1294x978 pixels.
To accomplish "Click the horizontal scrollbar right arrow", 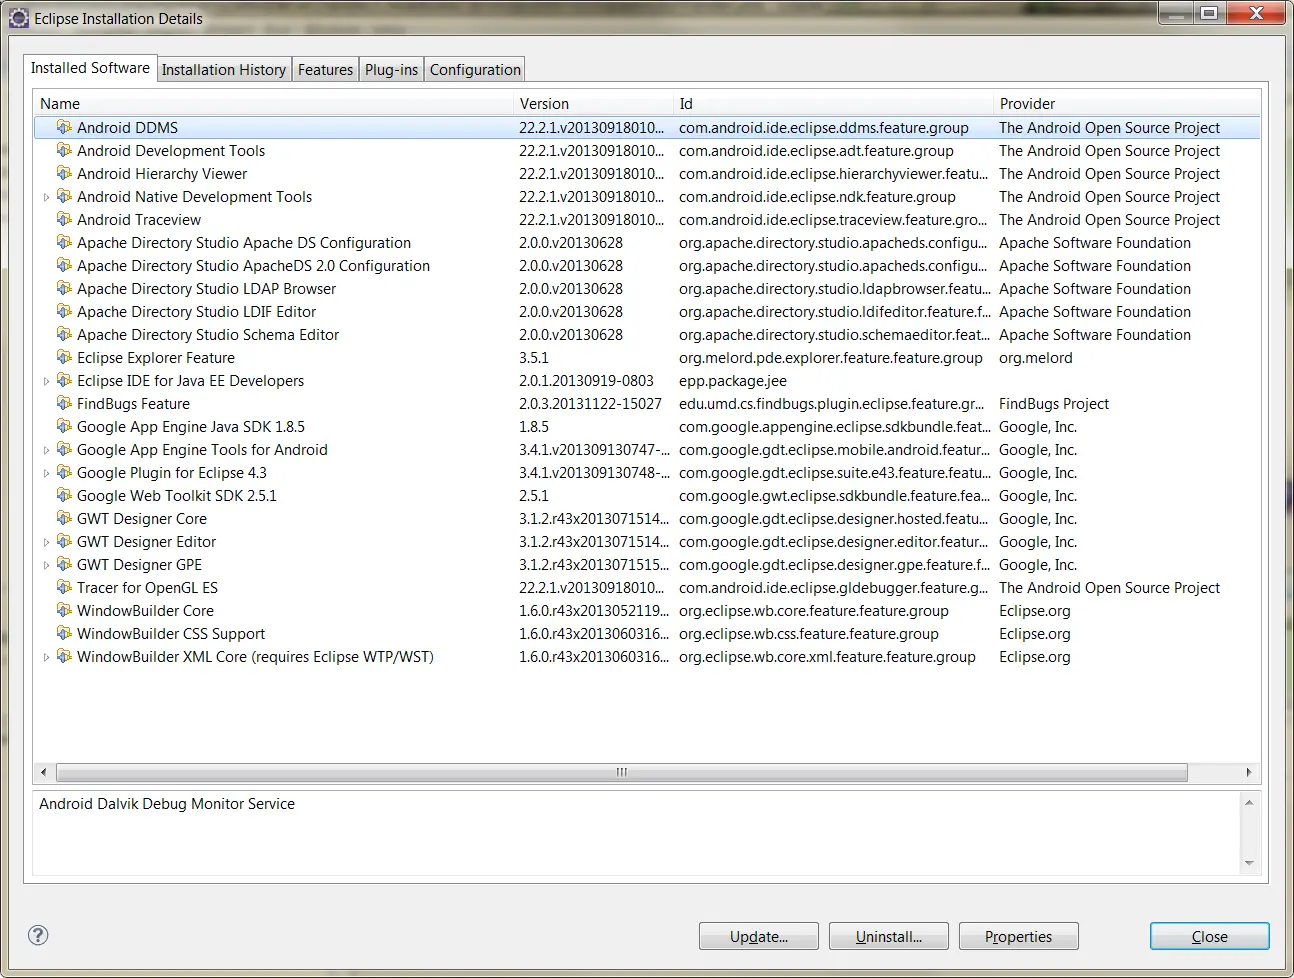I will (1248, 772).
